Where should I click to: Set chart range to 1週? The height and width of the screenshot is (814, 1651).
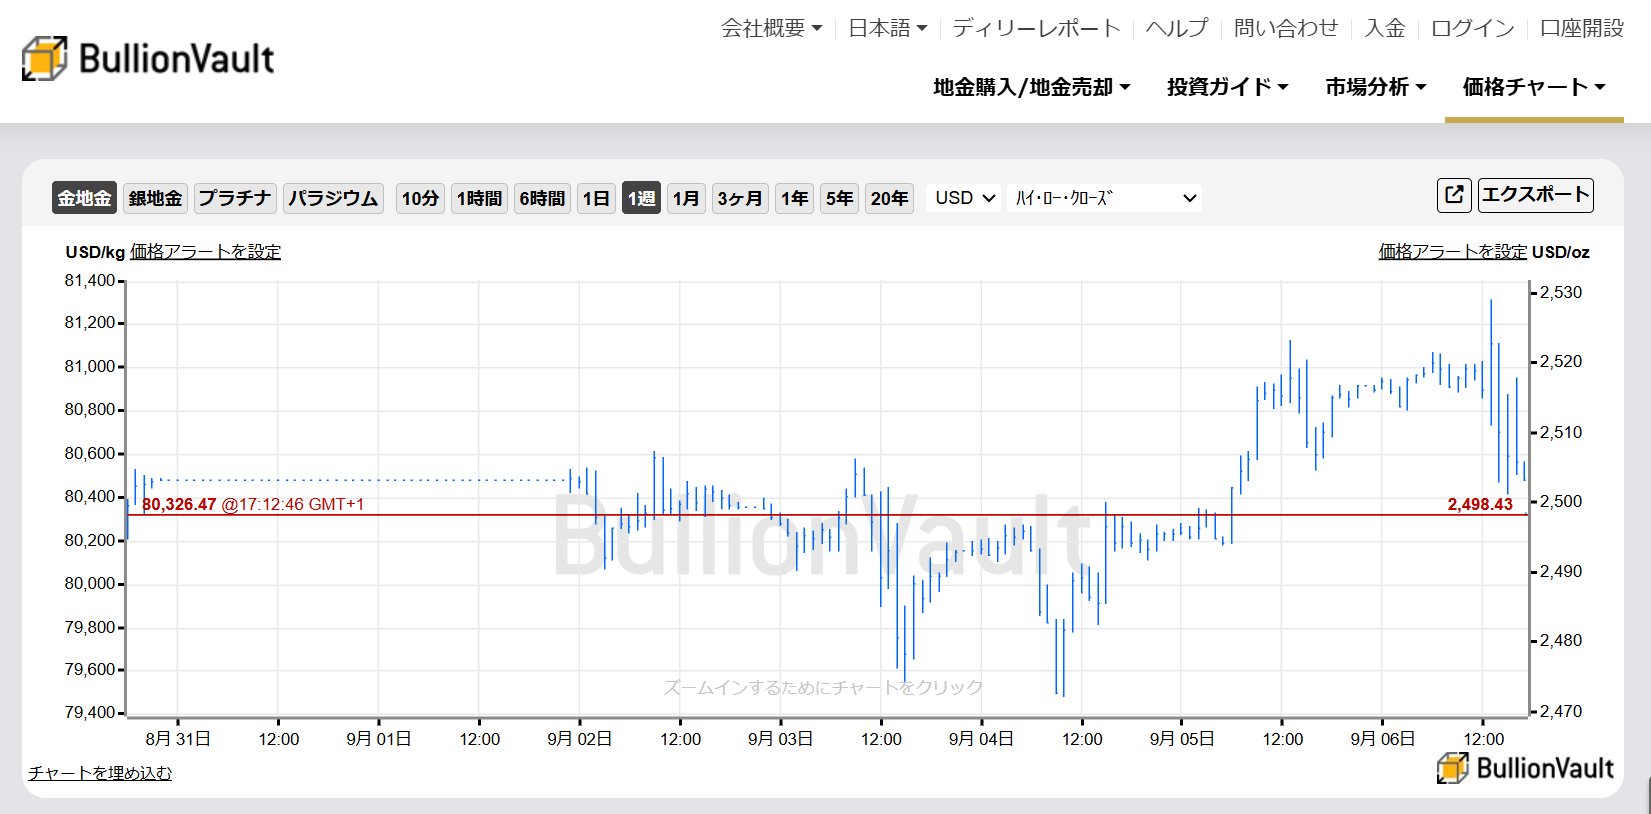641,198
